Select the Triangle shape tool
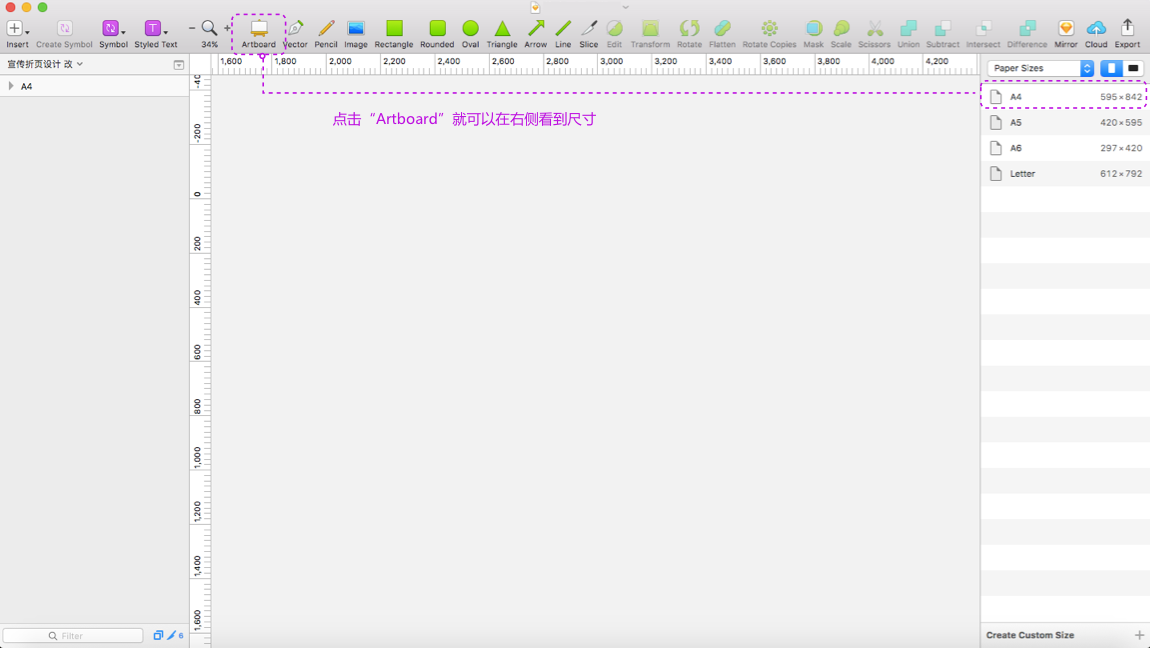The image size is (1150, 648). click(x=502, y=33)
